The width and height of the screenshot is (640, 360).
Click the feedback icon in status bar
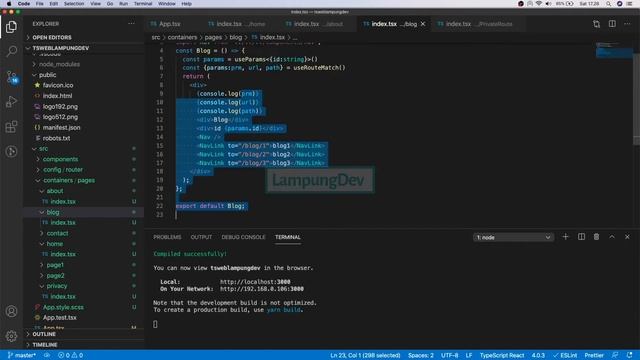coord(615,355)
